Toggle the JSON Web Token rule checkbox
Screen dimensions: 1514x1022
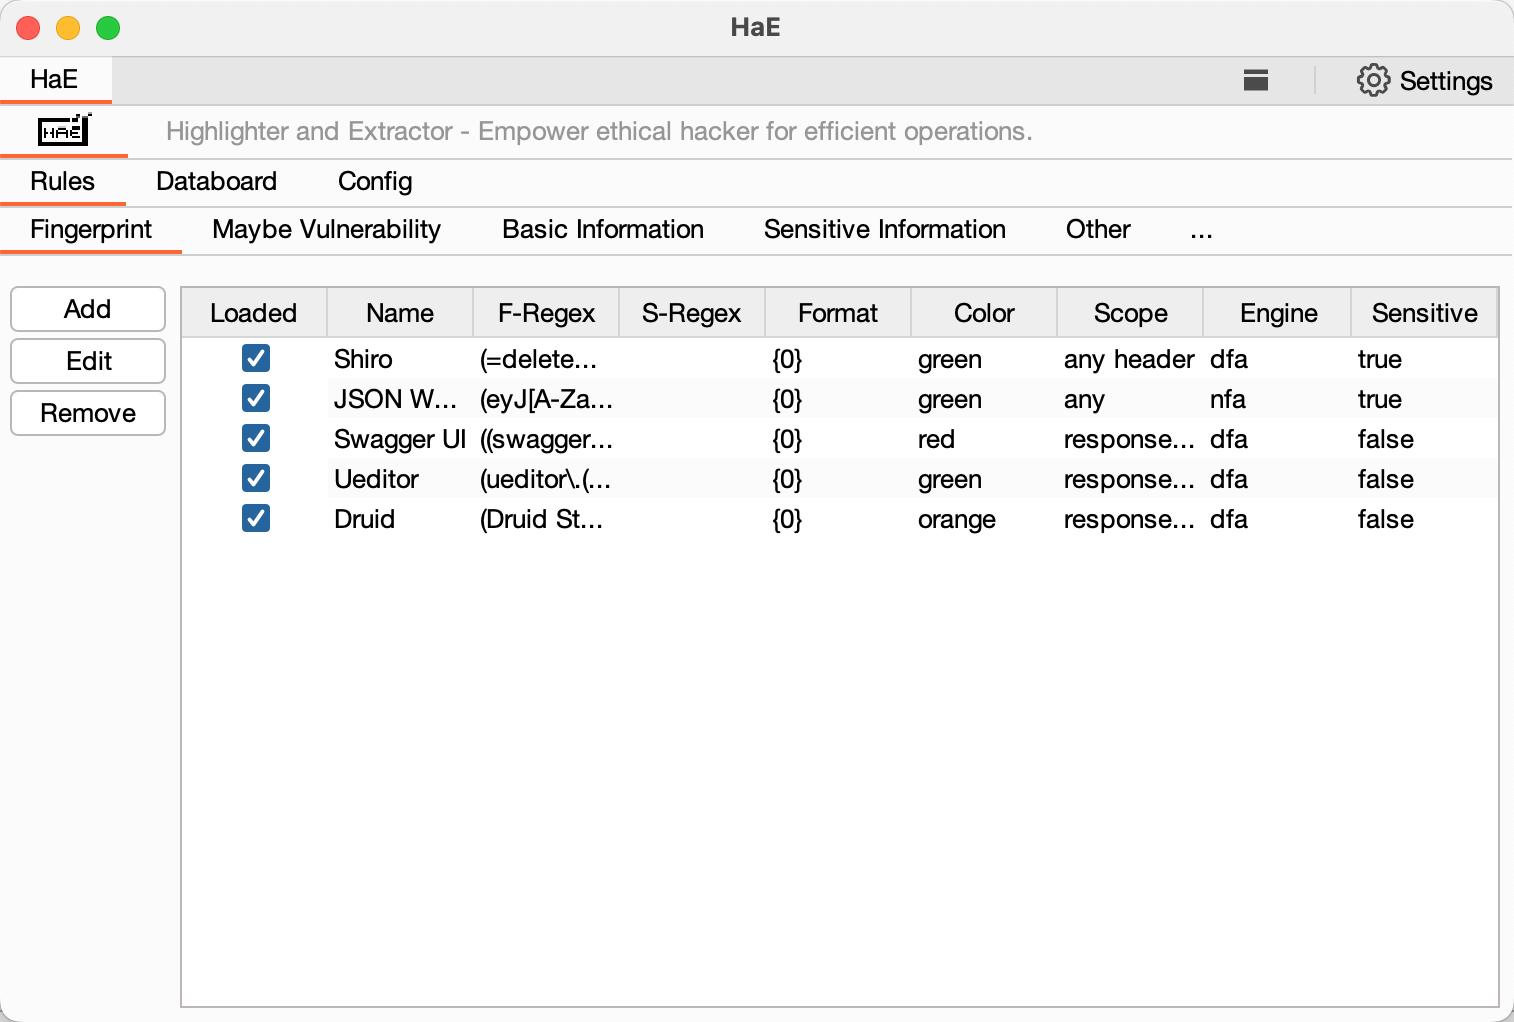tap(256, 399)
